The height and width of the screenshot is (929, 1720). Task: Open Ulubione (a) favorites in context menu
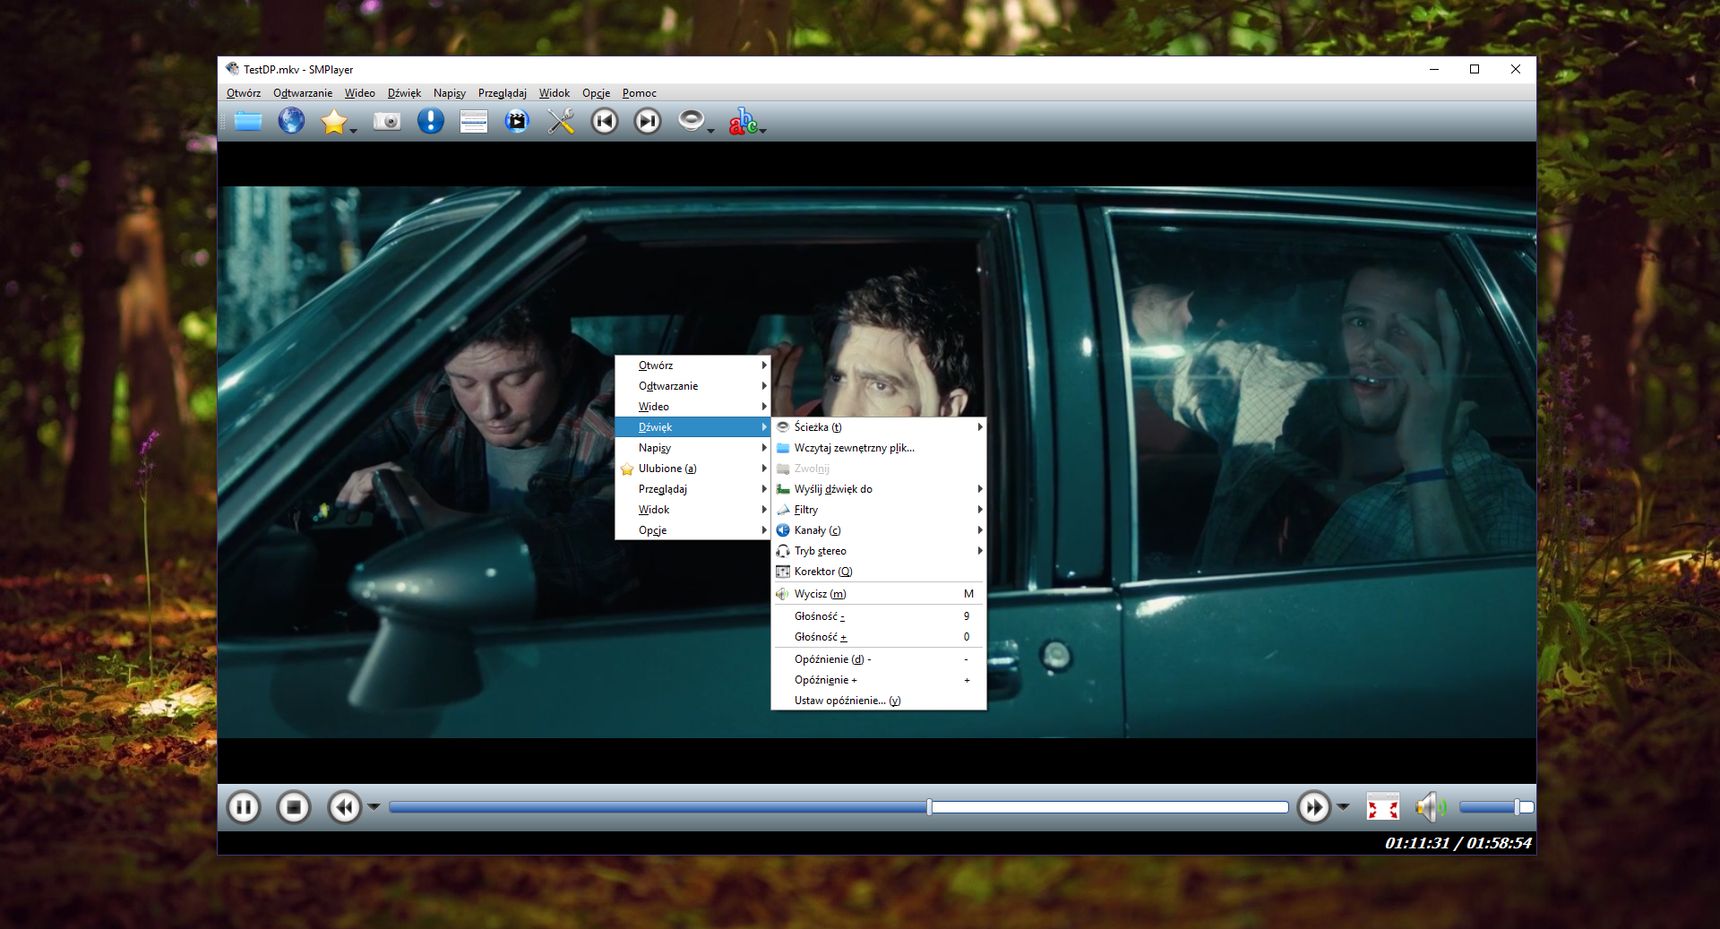[x=692, y=468]
